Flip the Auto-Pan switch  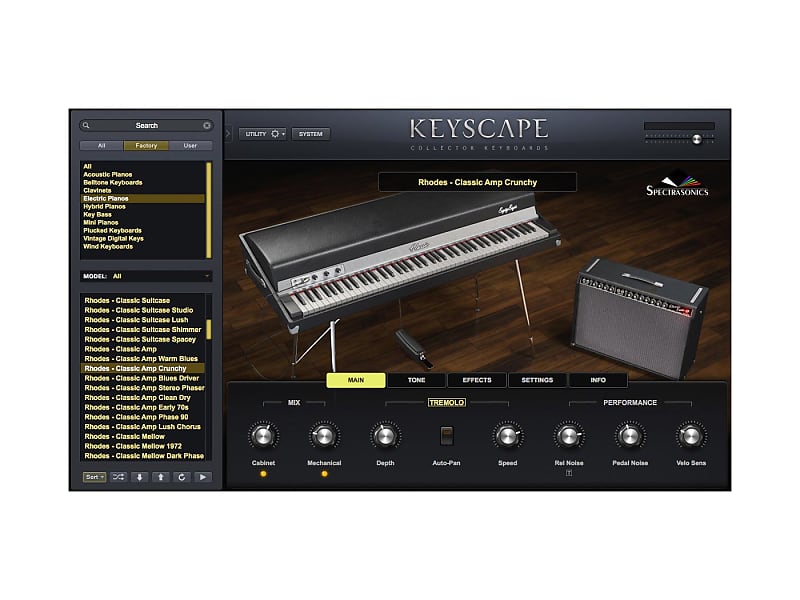(x=446, y=436)
